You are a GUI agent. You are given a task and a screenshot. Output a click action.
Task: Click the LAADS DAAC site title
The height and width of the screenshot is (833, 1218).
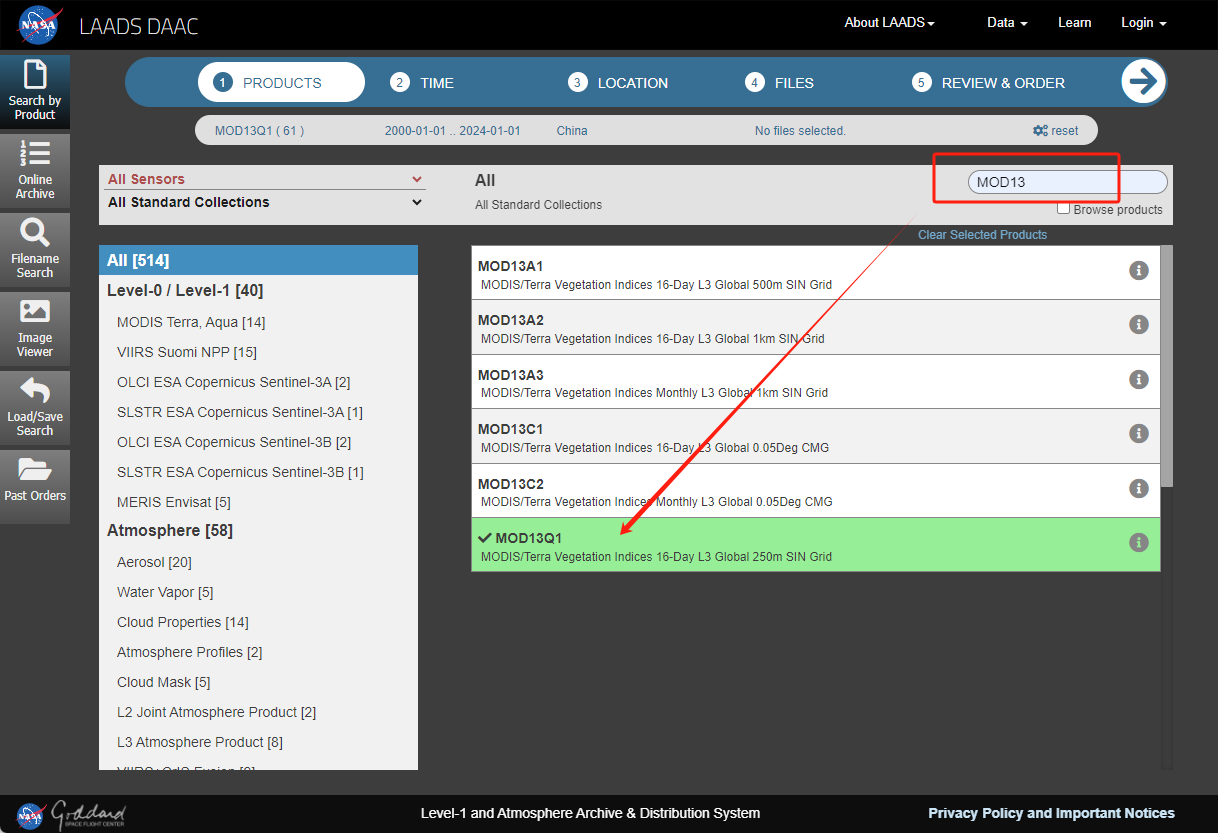click(139, 26)
